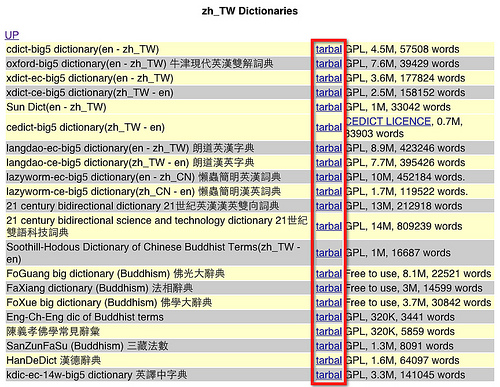Open Soothill-Hodous Buddhist Terms tarball link
Viewport: 500px width, 387px height.
click(329, 253)
